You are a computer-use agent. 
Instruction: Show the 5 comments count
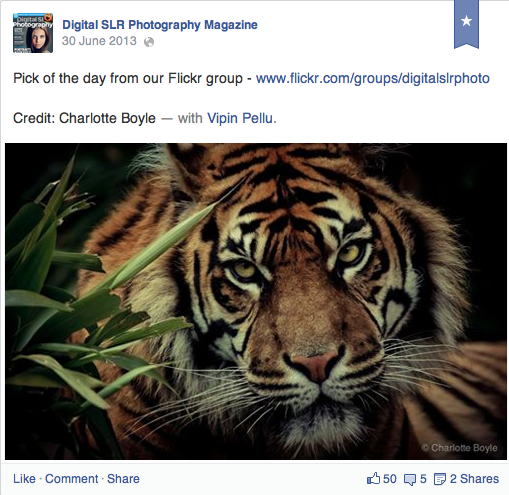point(423,479)
